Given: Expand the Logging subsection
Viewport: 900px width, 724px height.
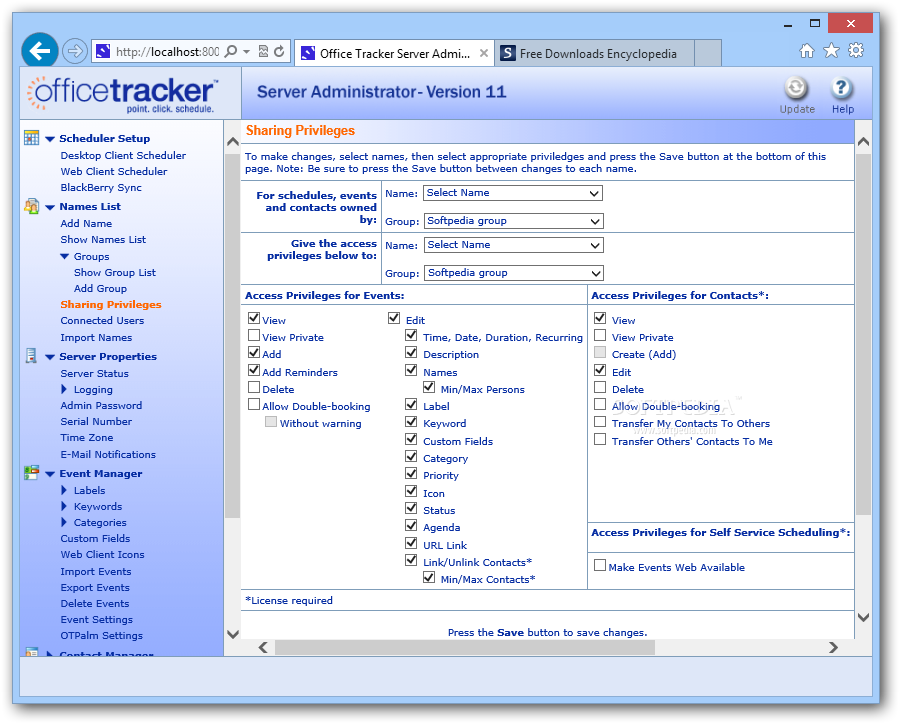Looking at the screenshot, I should 64,389.
